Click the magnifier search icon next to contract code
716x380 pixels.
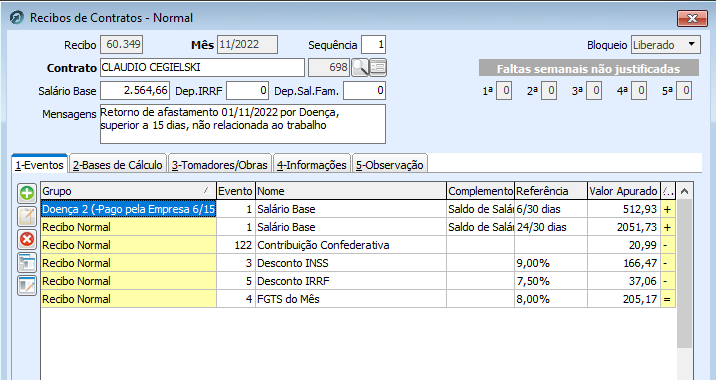360,68
